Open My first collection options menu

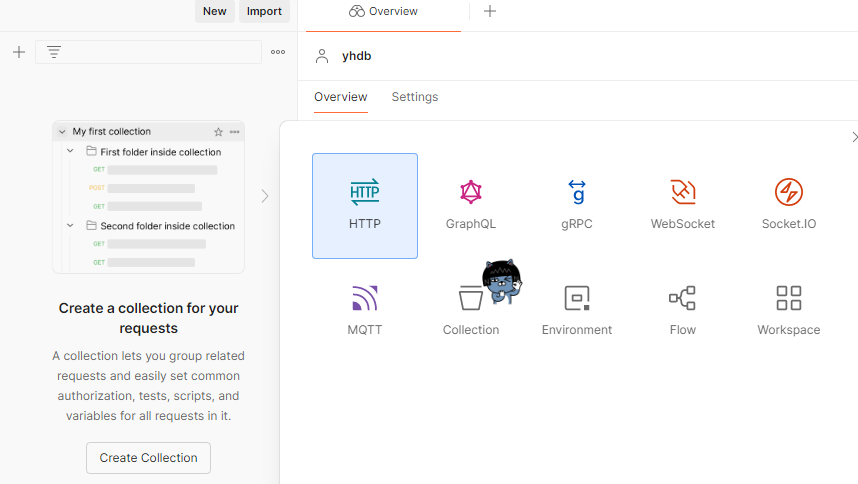point(235,132)
